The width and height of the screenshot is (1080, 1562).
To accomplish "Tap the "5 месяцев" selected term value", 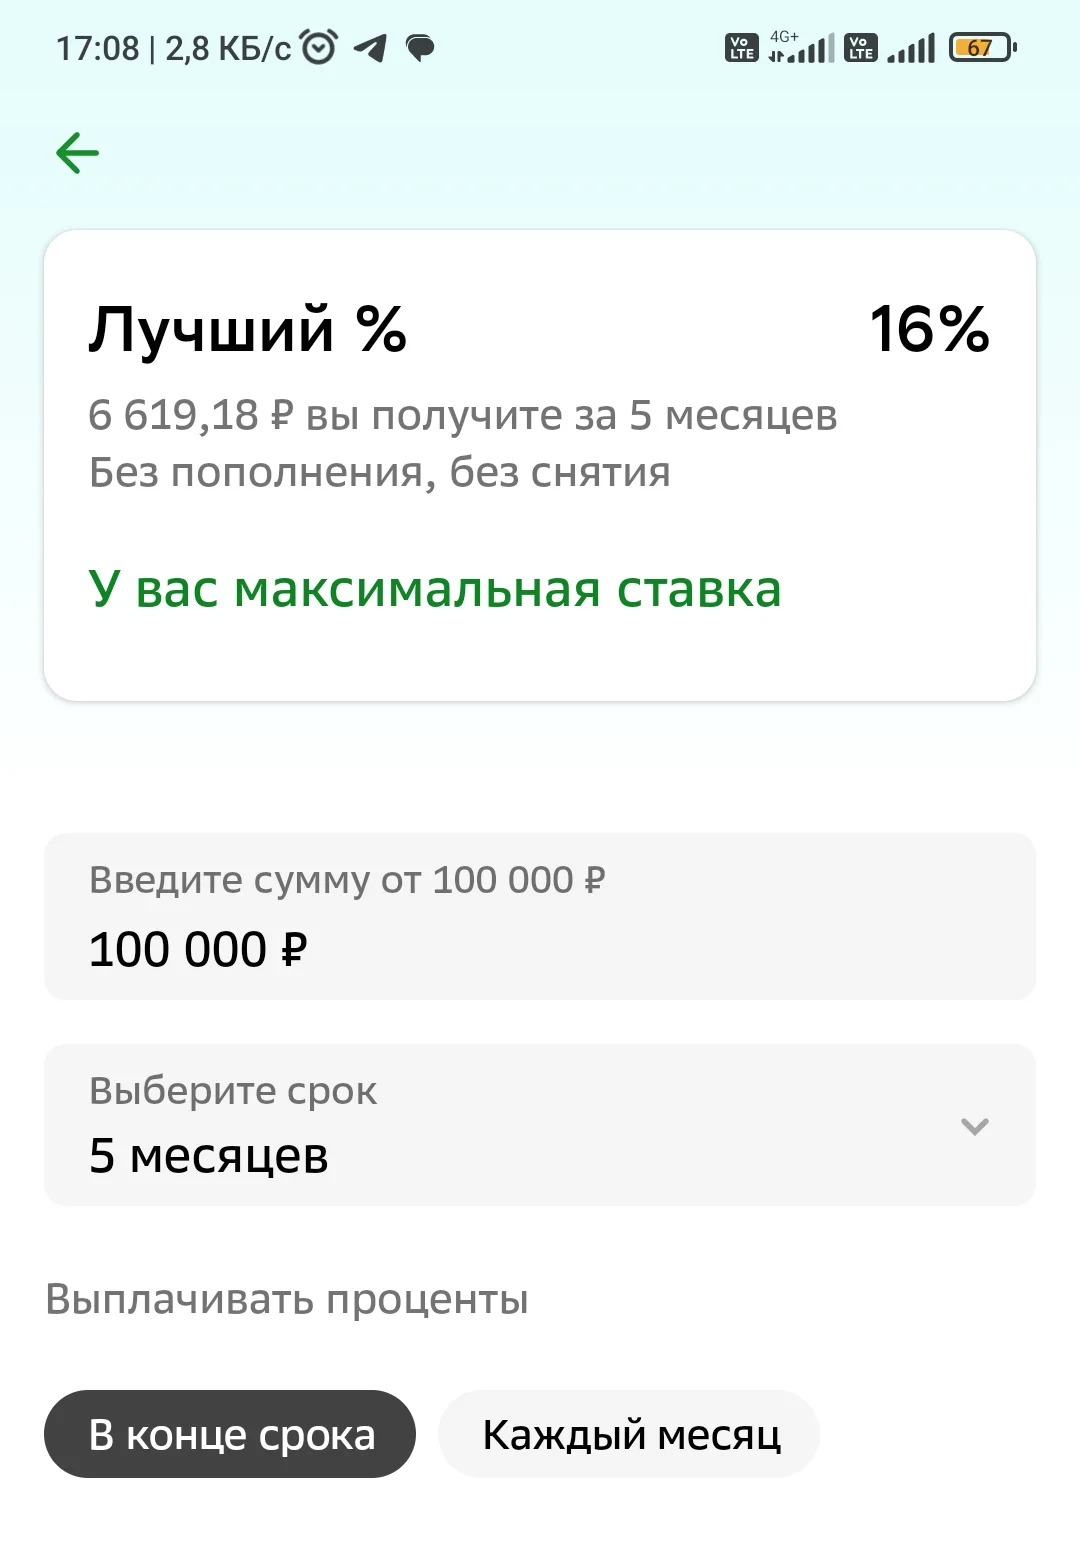I will pos(209,1156).
